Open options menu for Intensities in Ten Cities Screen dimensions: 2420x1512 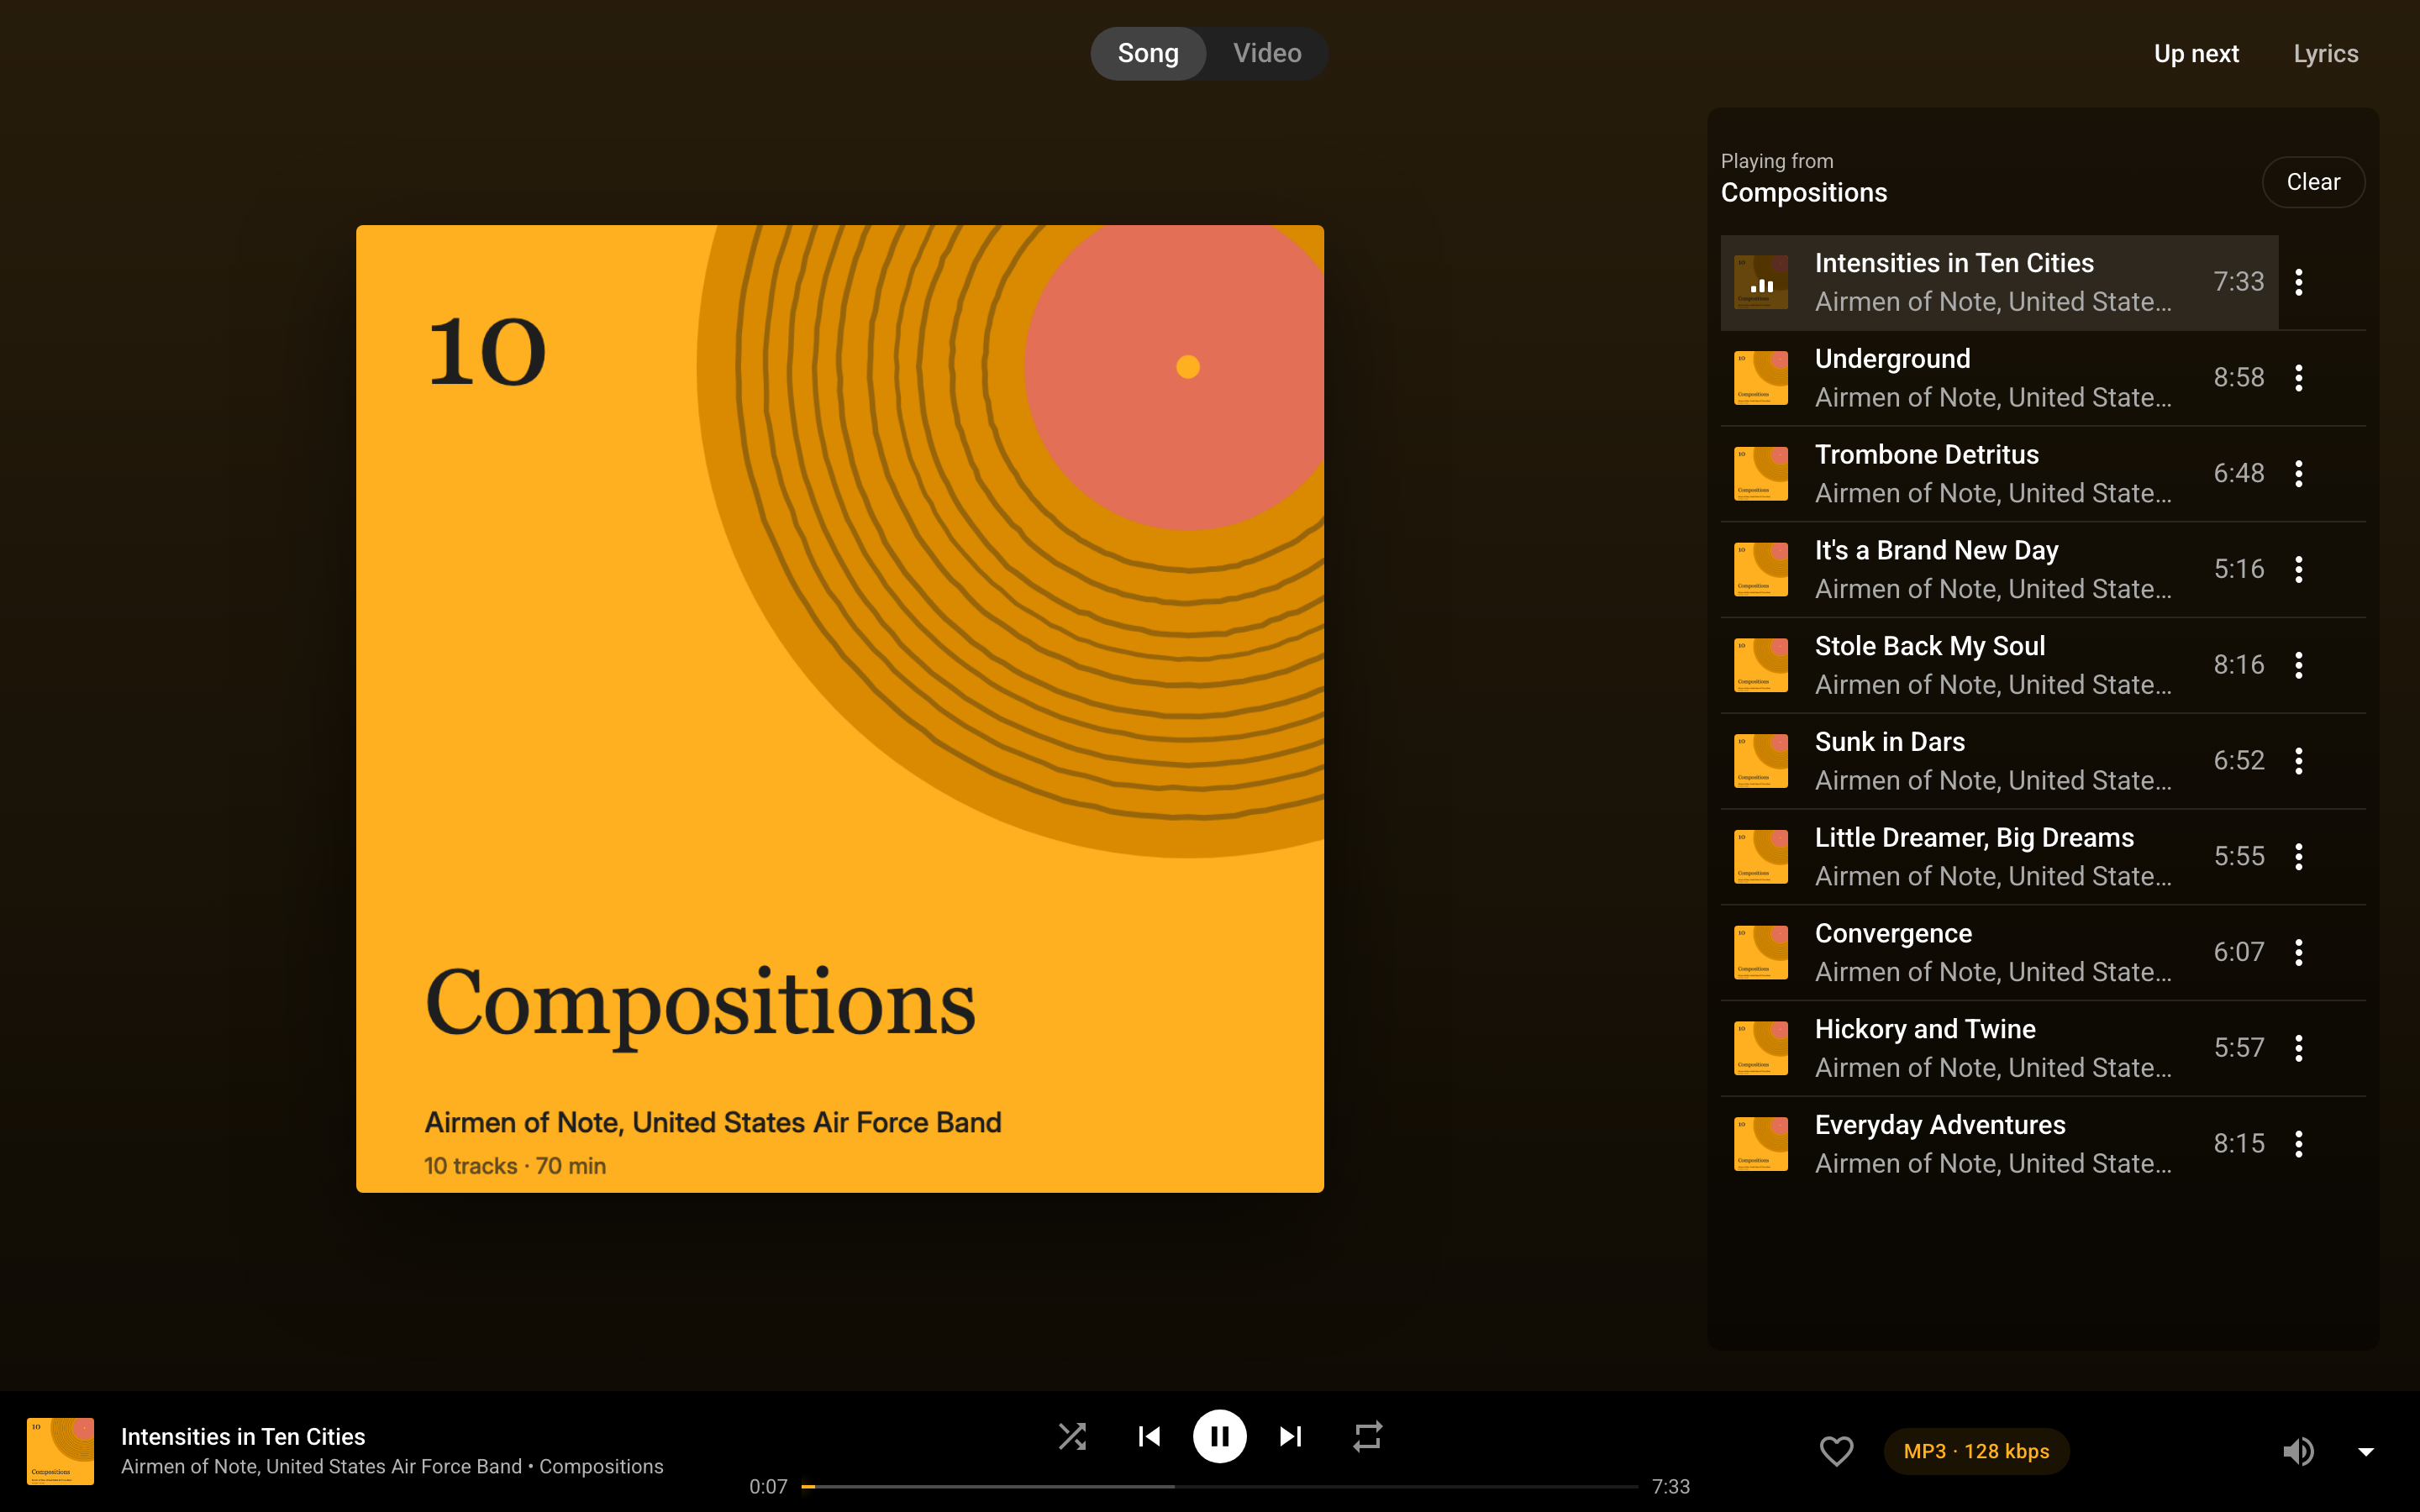click(x=2299, y=282)
